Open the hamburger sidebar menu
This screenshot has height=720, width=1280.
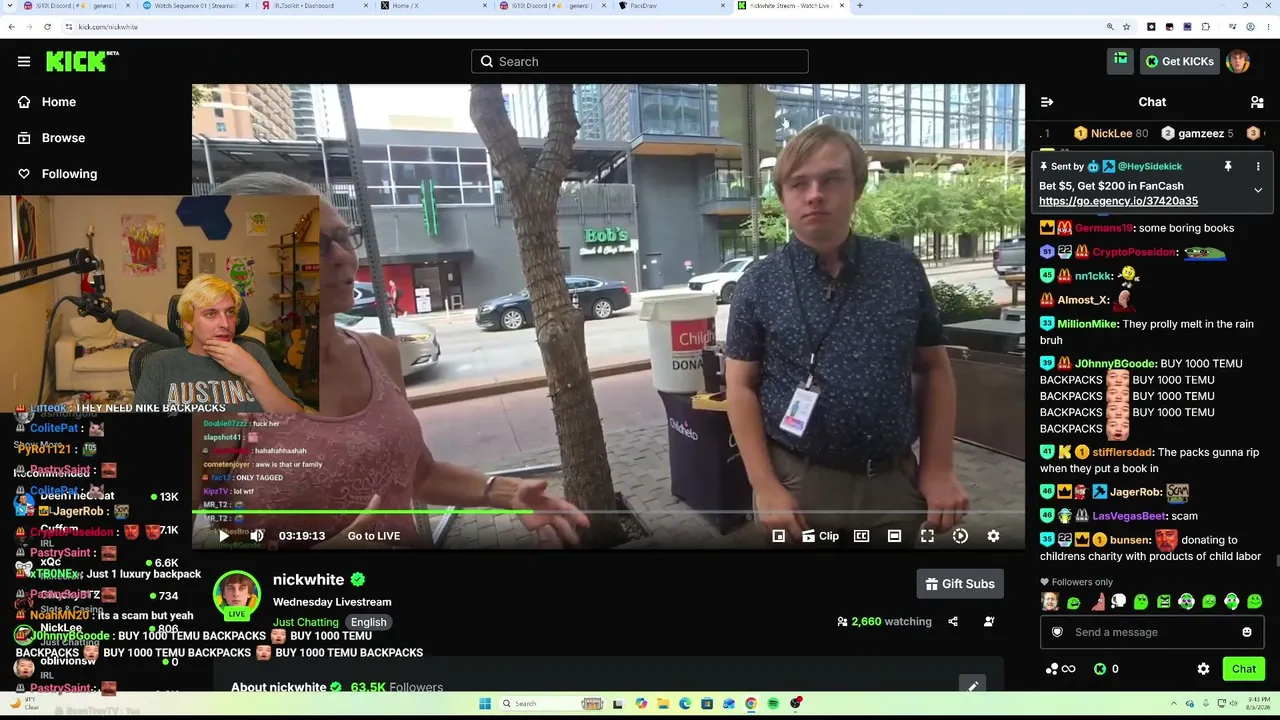coord(24,61)
